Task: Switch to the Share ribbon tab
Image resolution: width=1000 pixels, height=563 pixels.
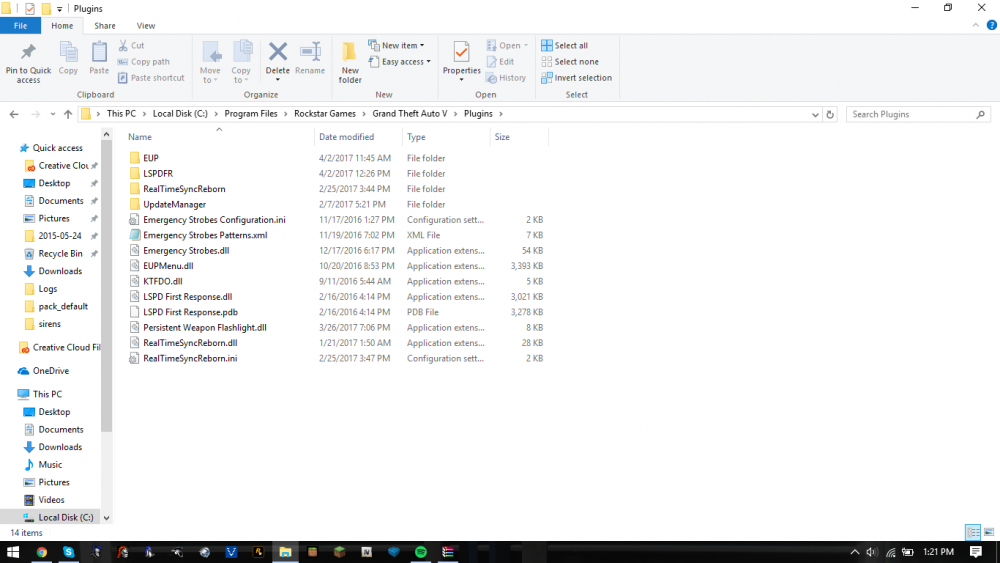Action: coord(105,26)
